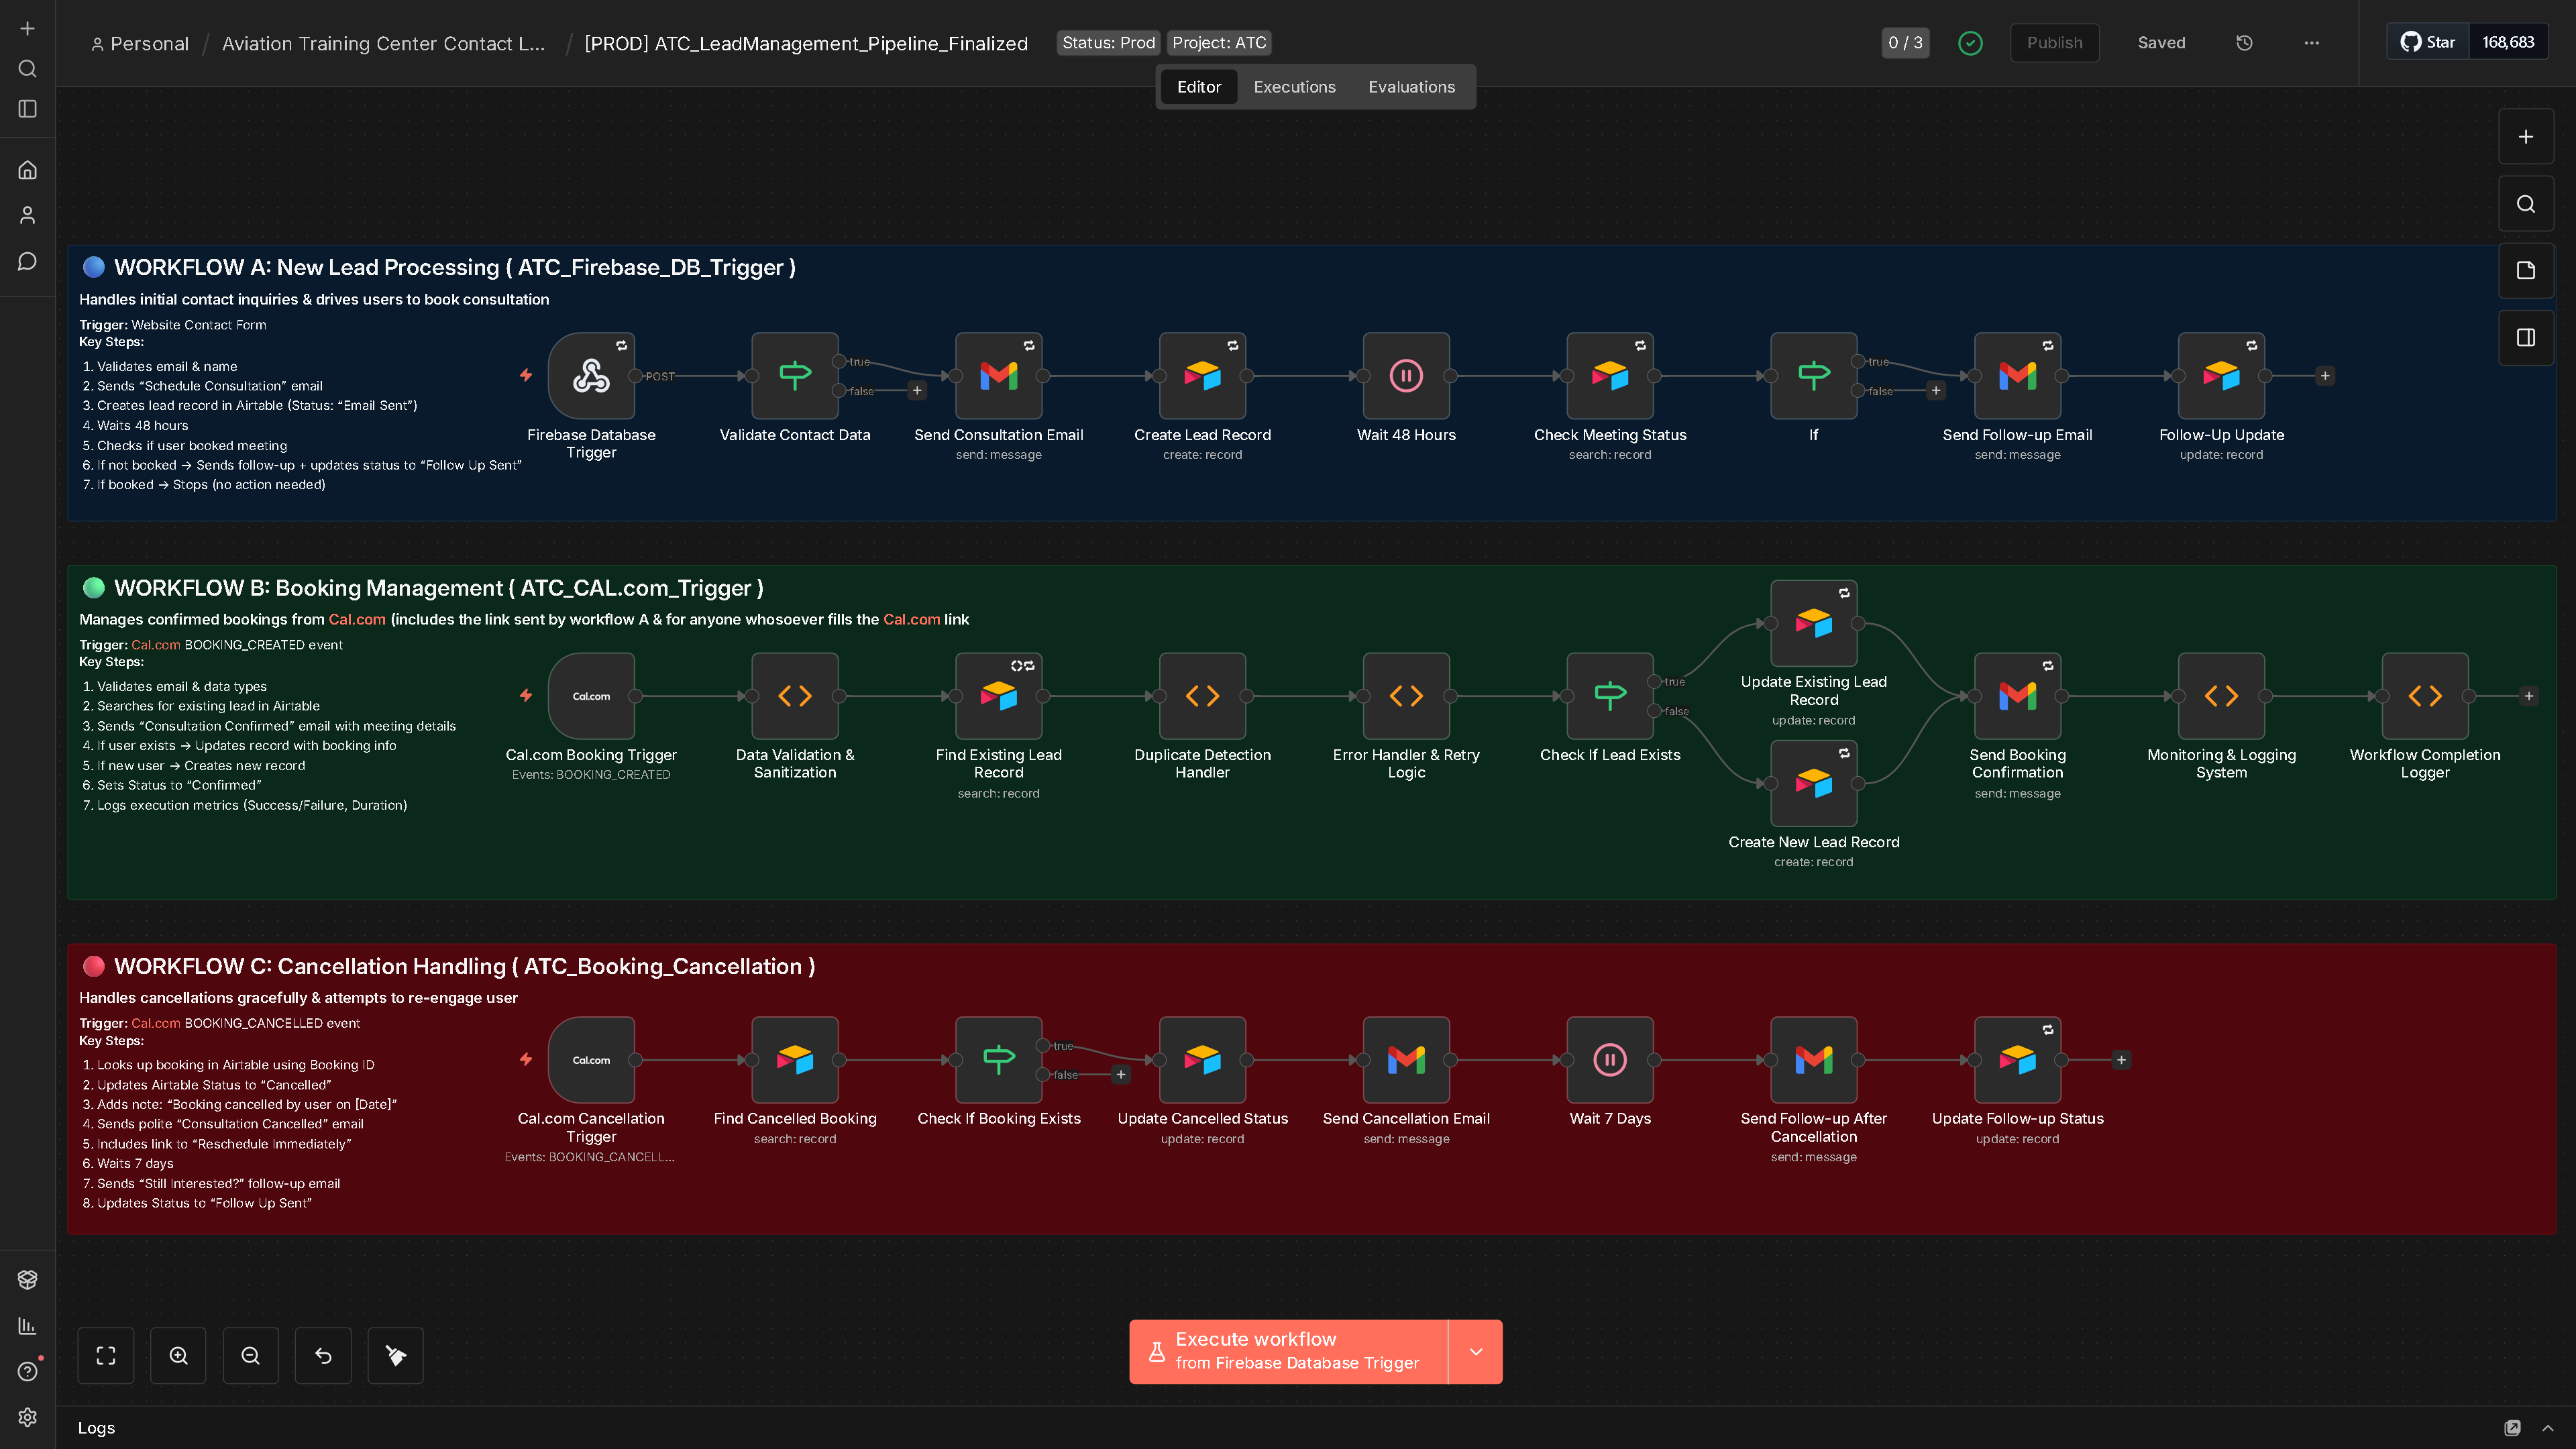2576x1449 pixels.
Task: Open workflow history
Action: (2244, 43)
